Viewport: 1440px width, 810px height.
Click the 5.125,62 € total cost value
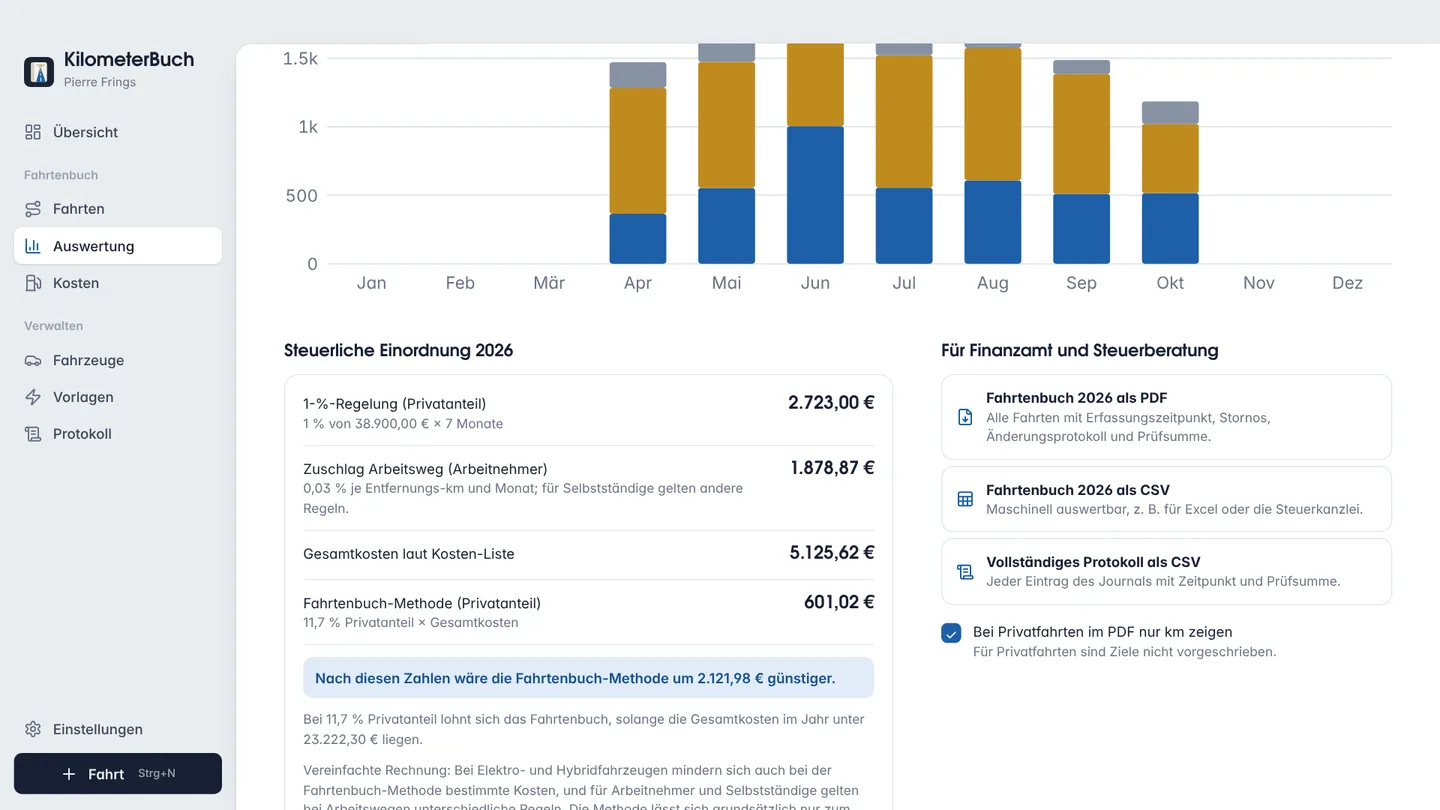click(832, 553)
